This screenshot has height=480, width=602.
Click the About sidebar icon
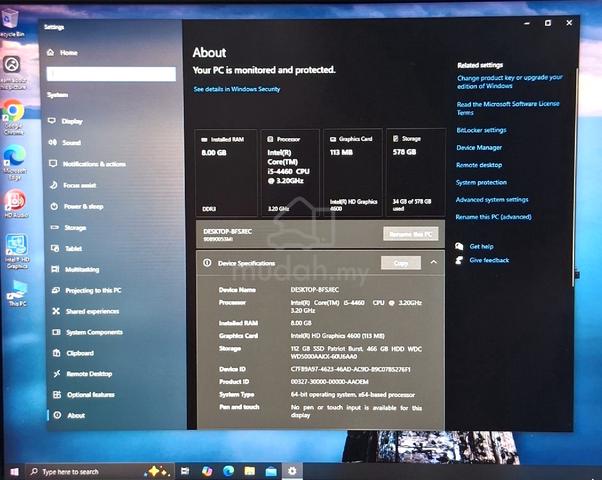tap(57, 415)
